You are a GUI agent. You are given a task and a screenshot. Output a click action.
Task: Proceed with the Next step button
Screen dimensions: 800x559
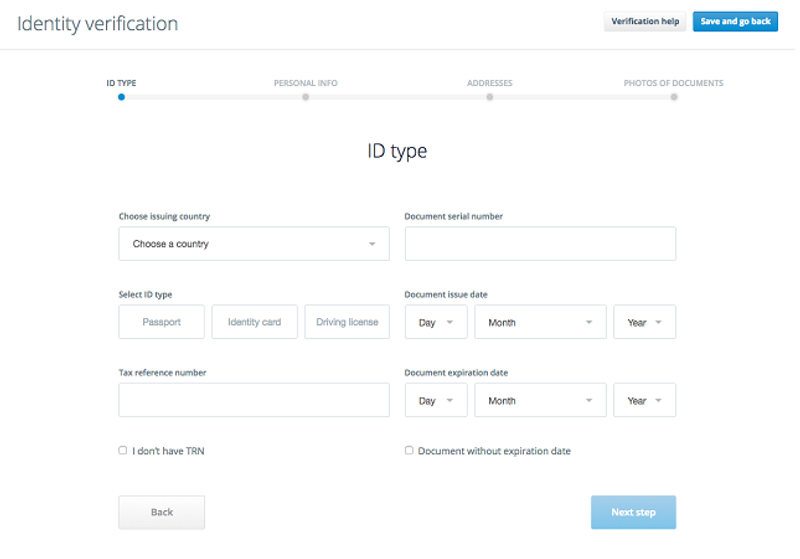coord(633,512)
